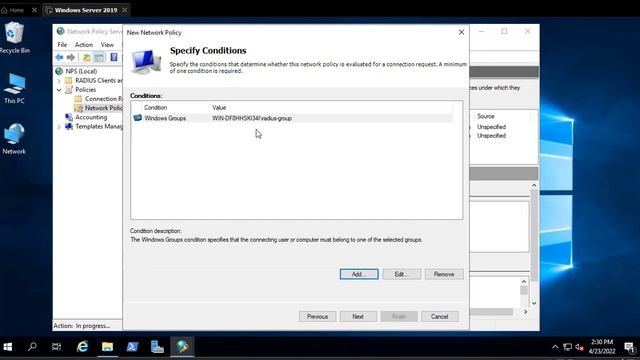
Task: Show hidden tray icons chevron
Action: click(x=555, y=347)
